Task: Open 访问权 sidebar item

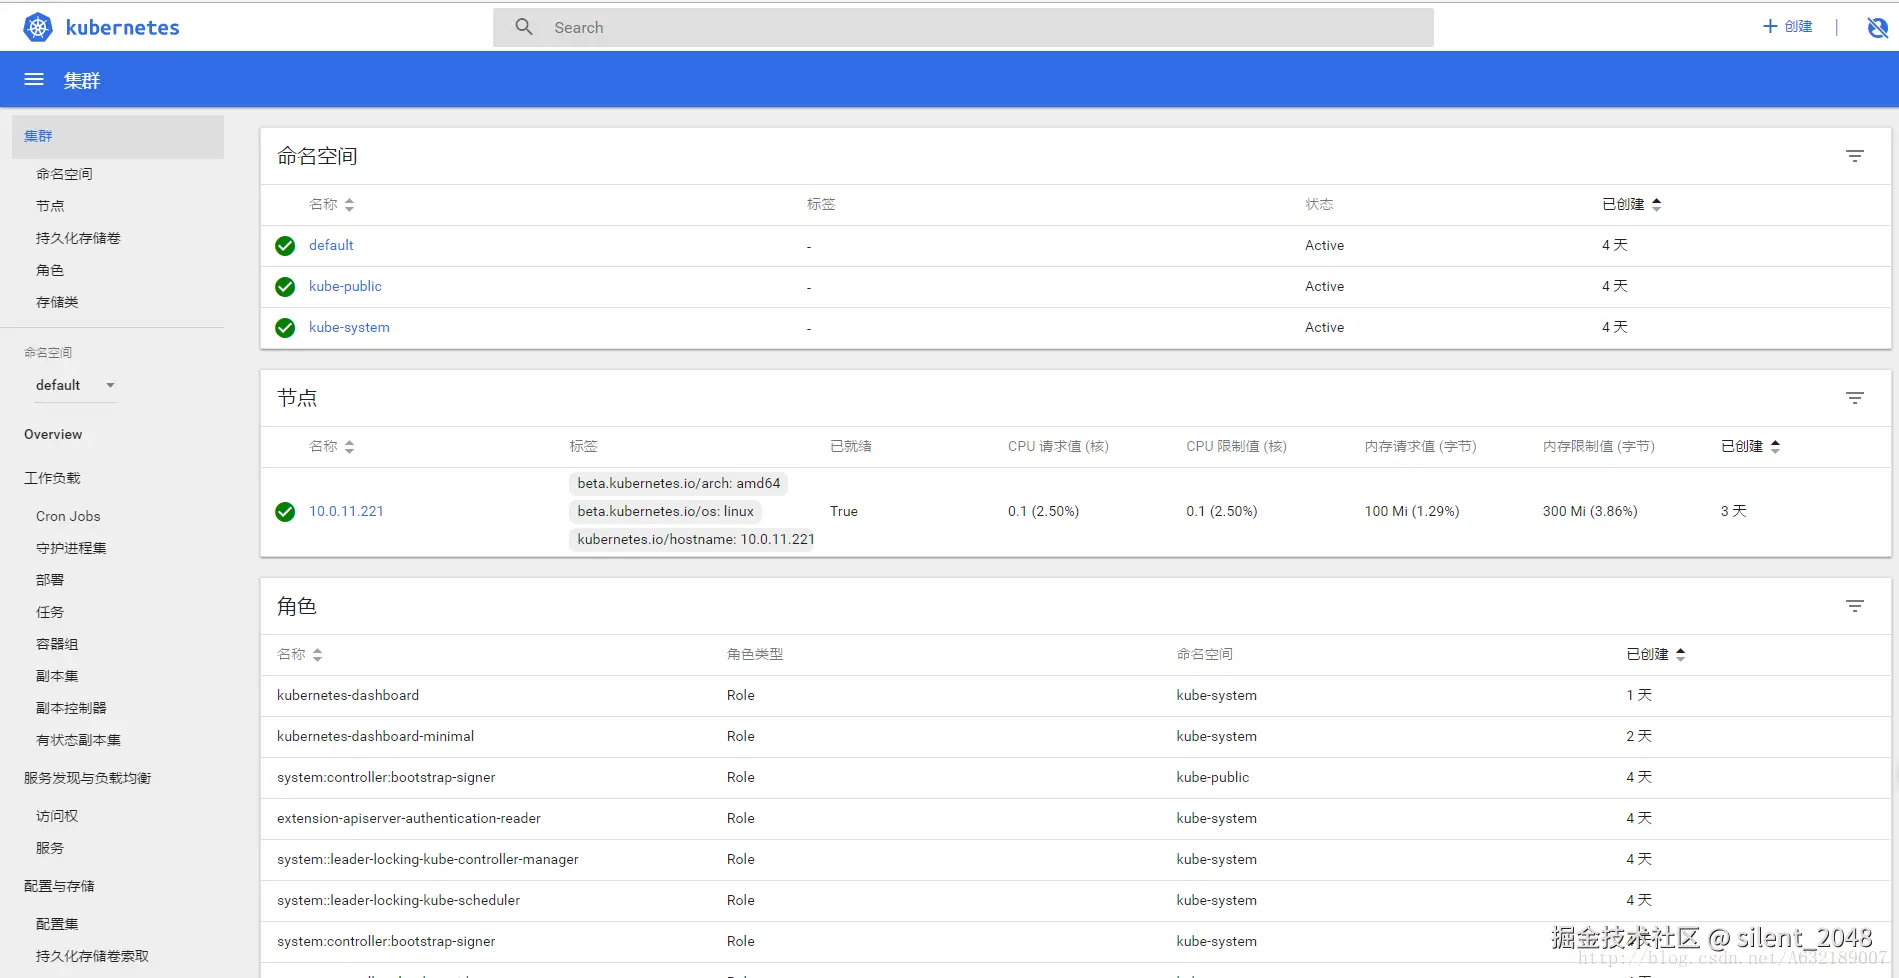Action: (57, 816)
